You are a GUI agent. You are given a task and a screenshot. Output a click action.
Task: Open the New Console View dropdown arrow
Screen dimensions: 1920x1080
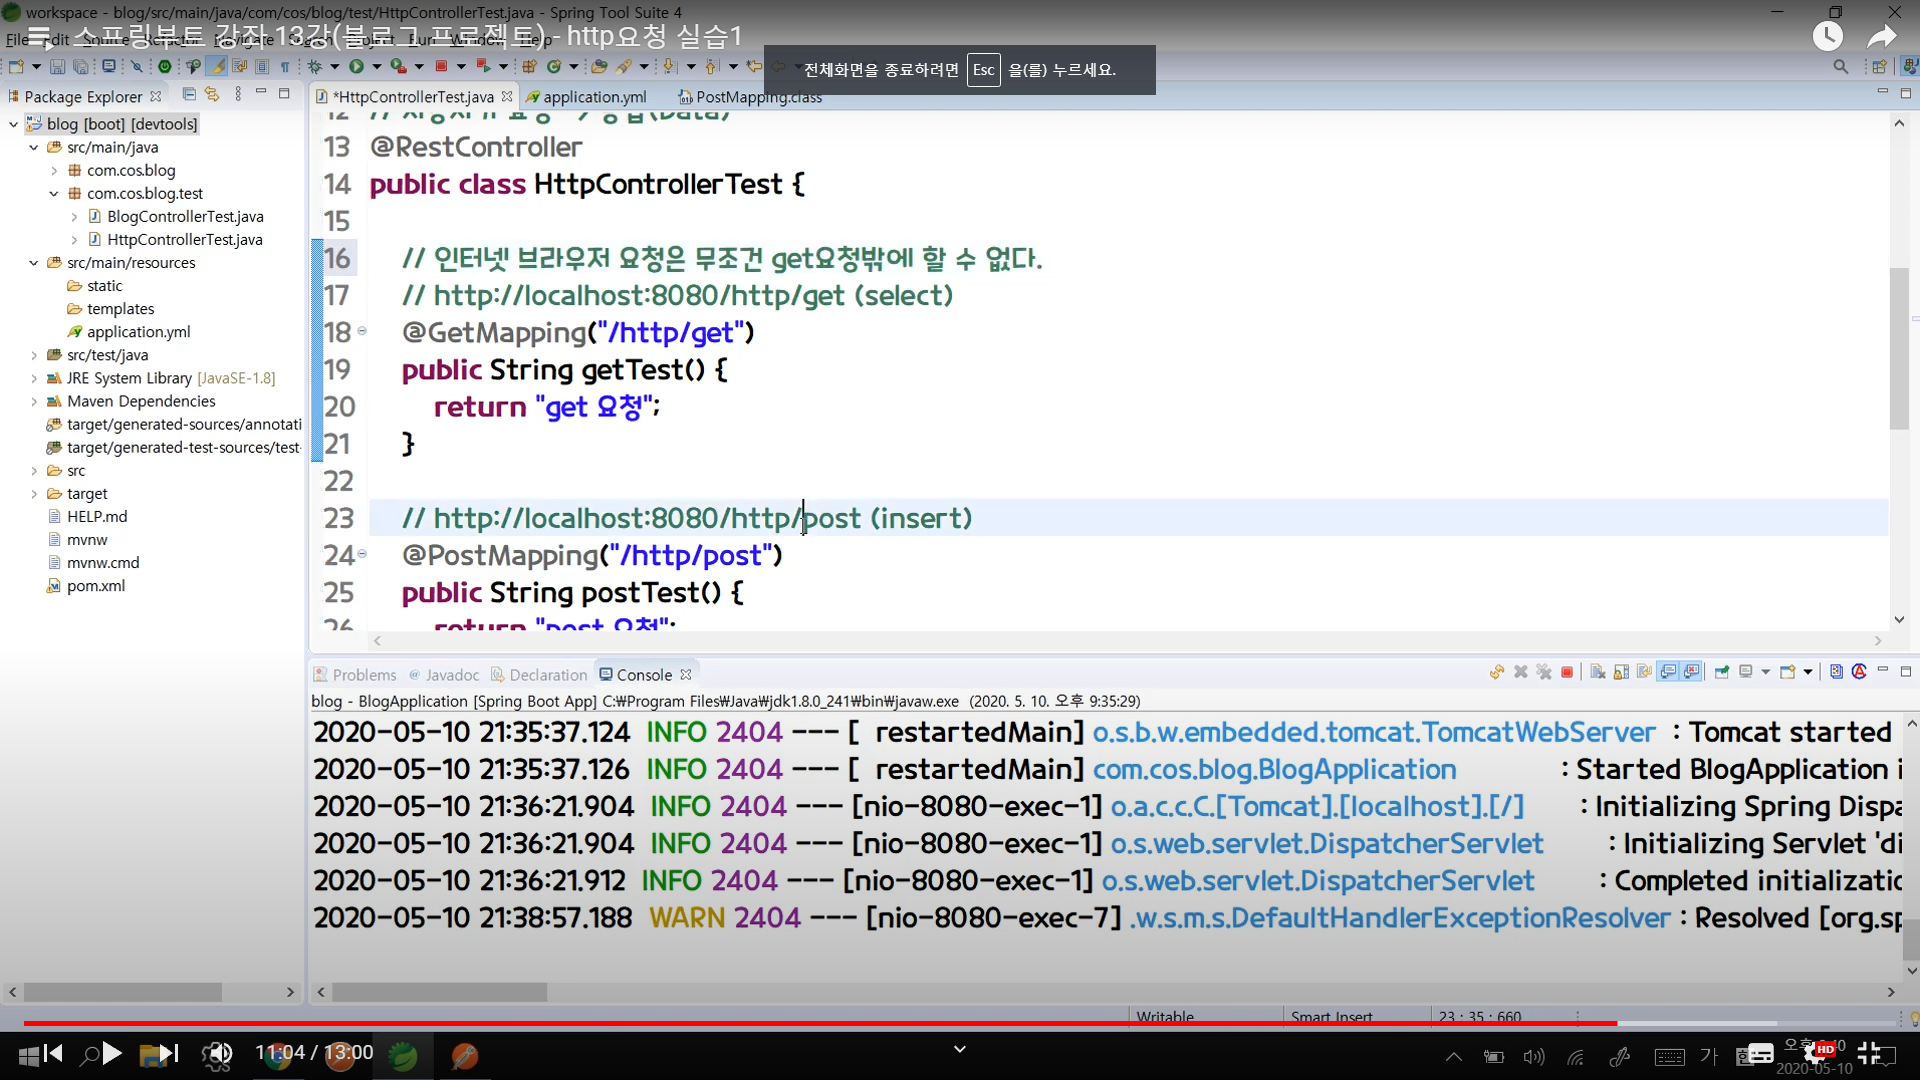pyautogui.click(x=1808, y=672)
